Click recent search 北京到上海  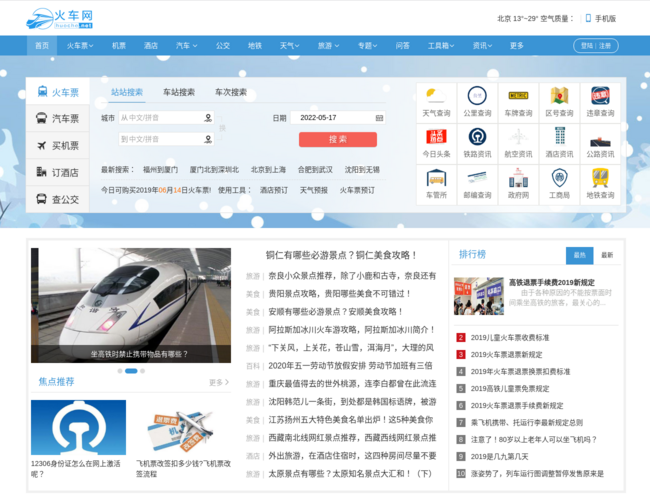coord(268,170)
